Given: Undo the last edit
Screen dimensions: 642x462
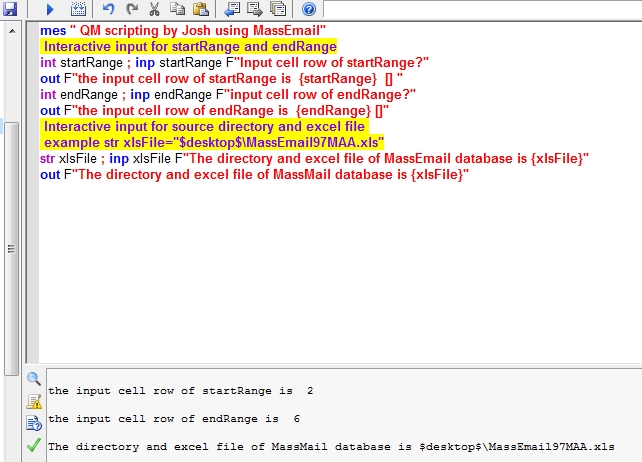Looking at the screenshot, I should click(108, 9).
